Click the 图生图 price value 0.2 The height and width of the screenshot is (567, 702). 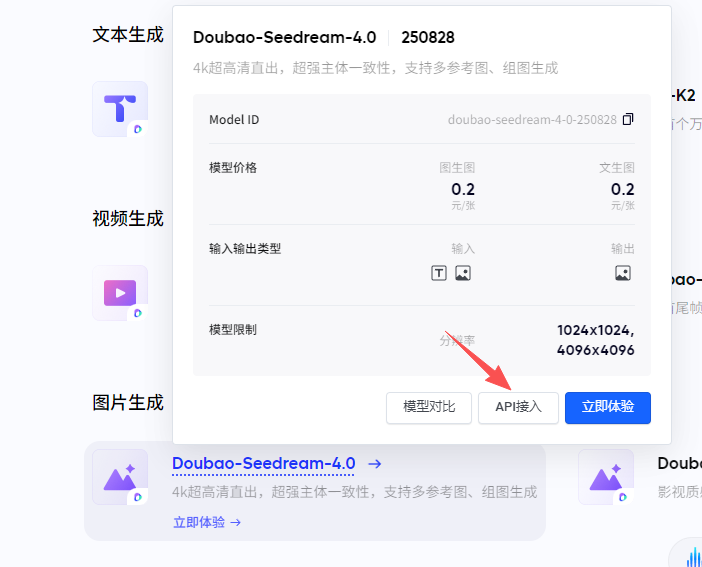pos(463,189)
